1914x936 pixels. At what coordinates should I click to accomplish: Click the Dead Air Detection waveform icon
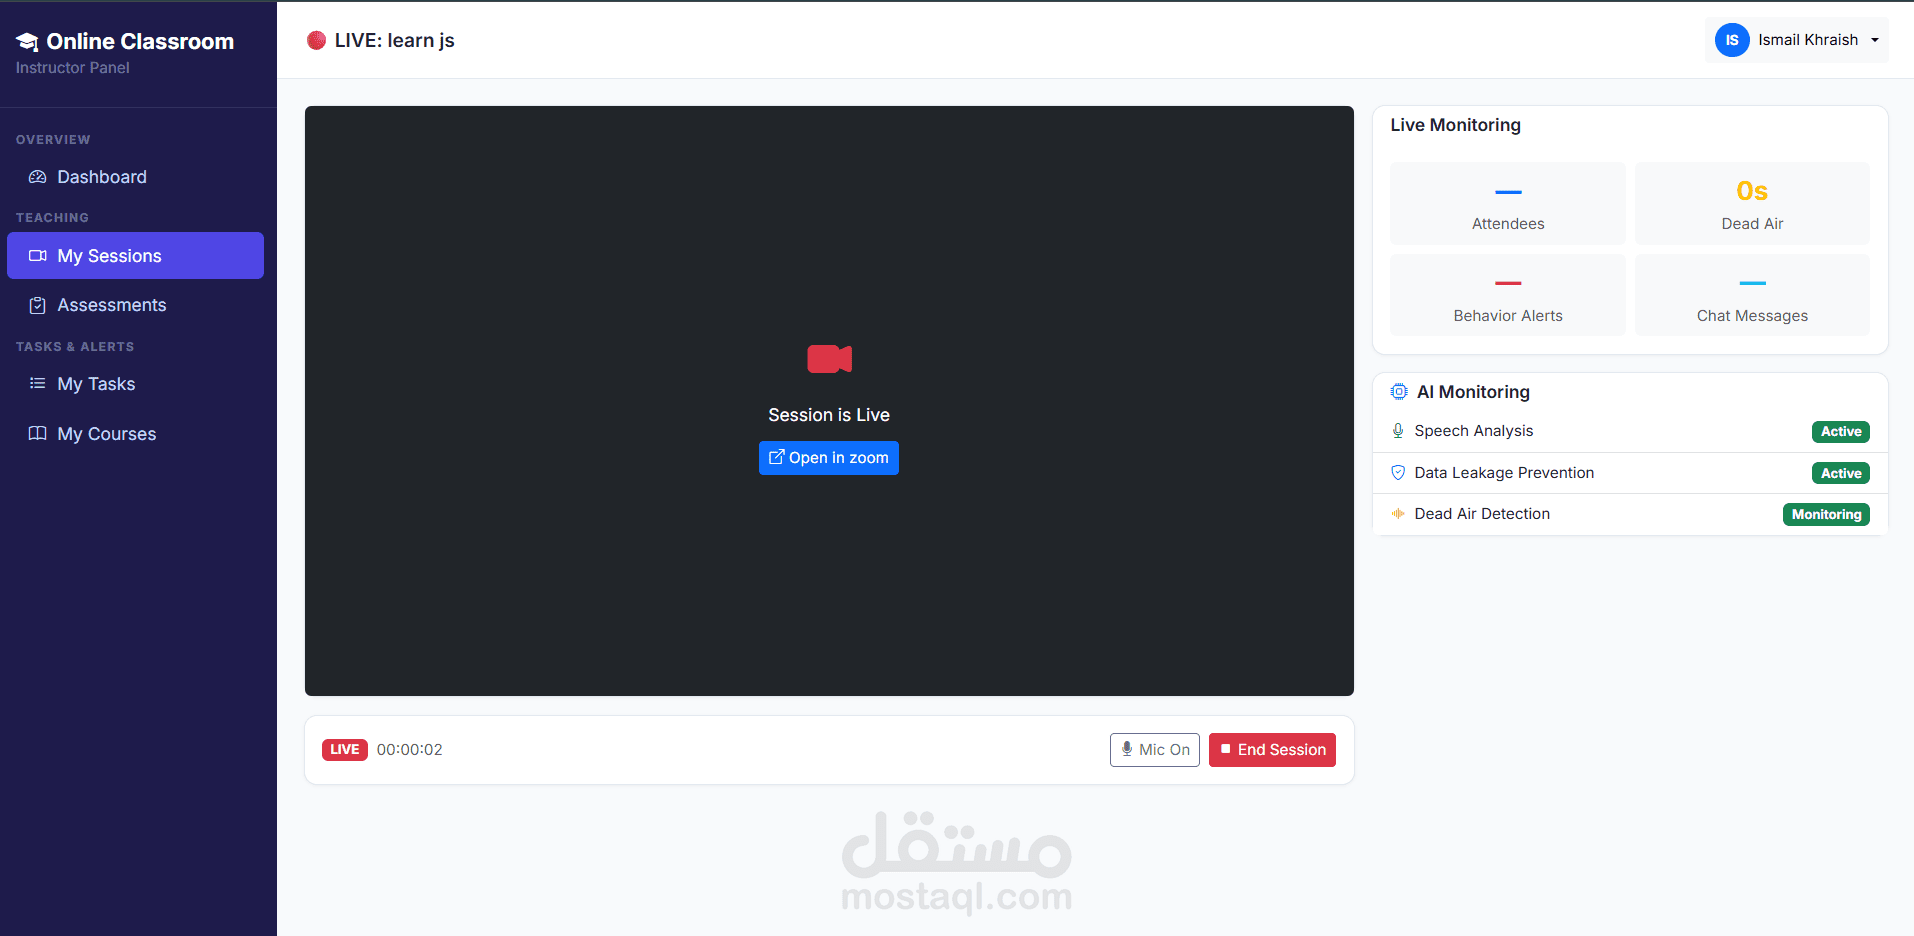point(1398,514)
